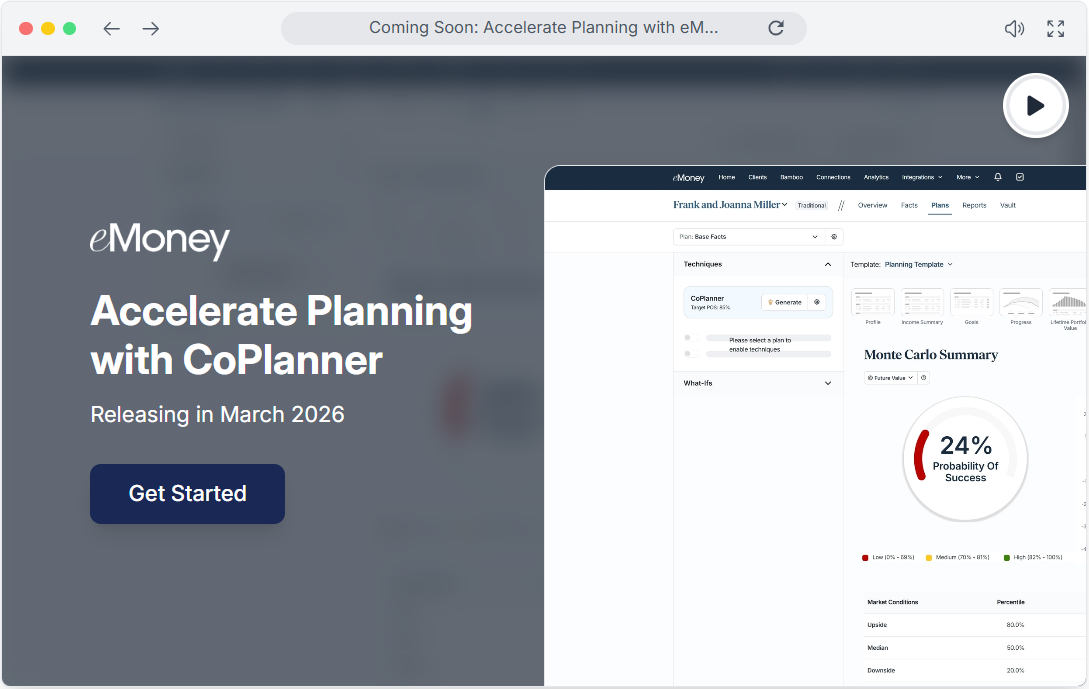Play the CoPlanner video
The height and width of the screenshot is (689, 1089).
(1036, 105)
